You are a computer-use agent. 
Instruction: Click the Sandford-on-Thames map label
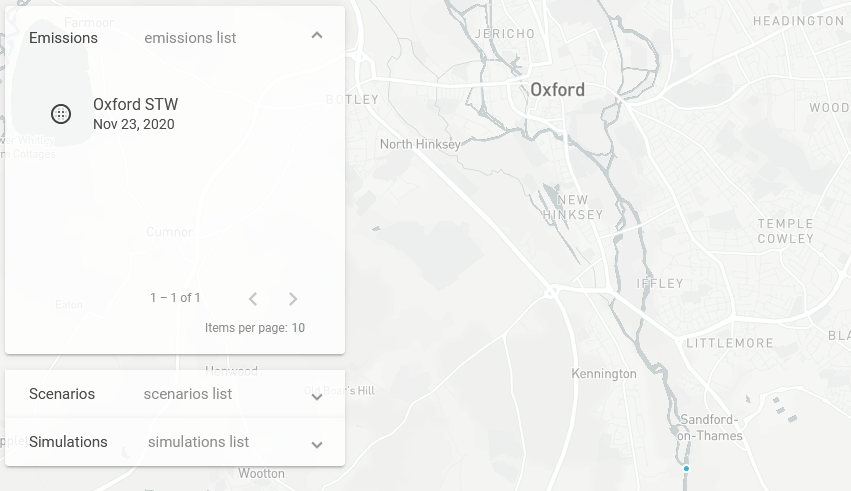709,428
